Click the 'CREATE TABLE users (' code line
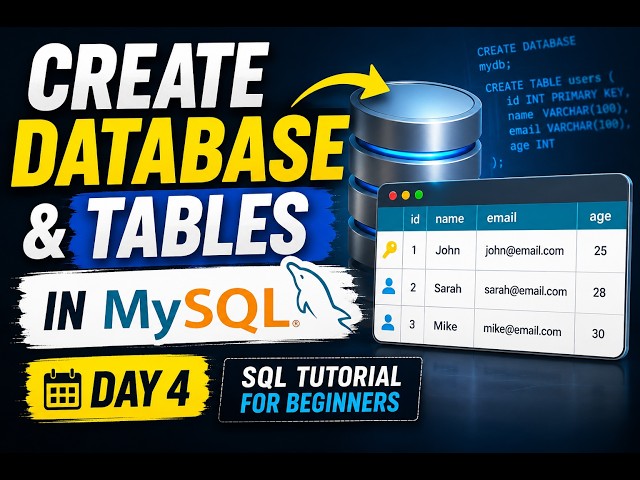Viewport: 640px width, 480px height. pyautogui.click(x=549, y=82)
